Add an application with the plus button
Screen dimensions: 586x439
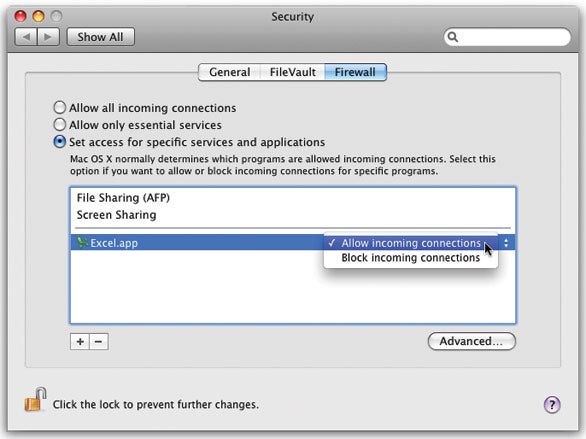pos(80,341)
